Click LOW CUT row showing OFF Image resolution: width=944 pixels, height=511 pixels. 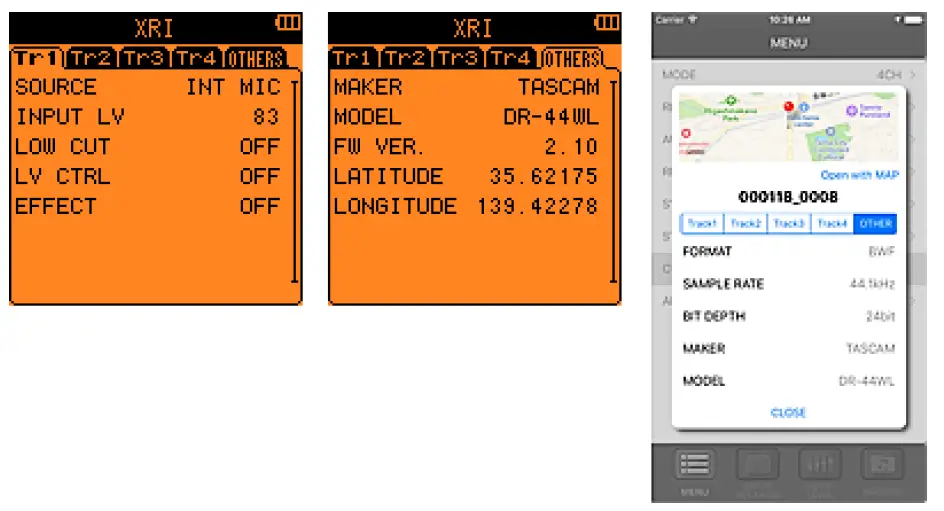point(148,146)
